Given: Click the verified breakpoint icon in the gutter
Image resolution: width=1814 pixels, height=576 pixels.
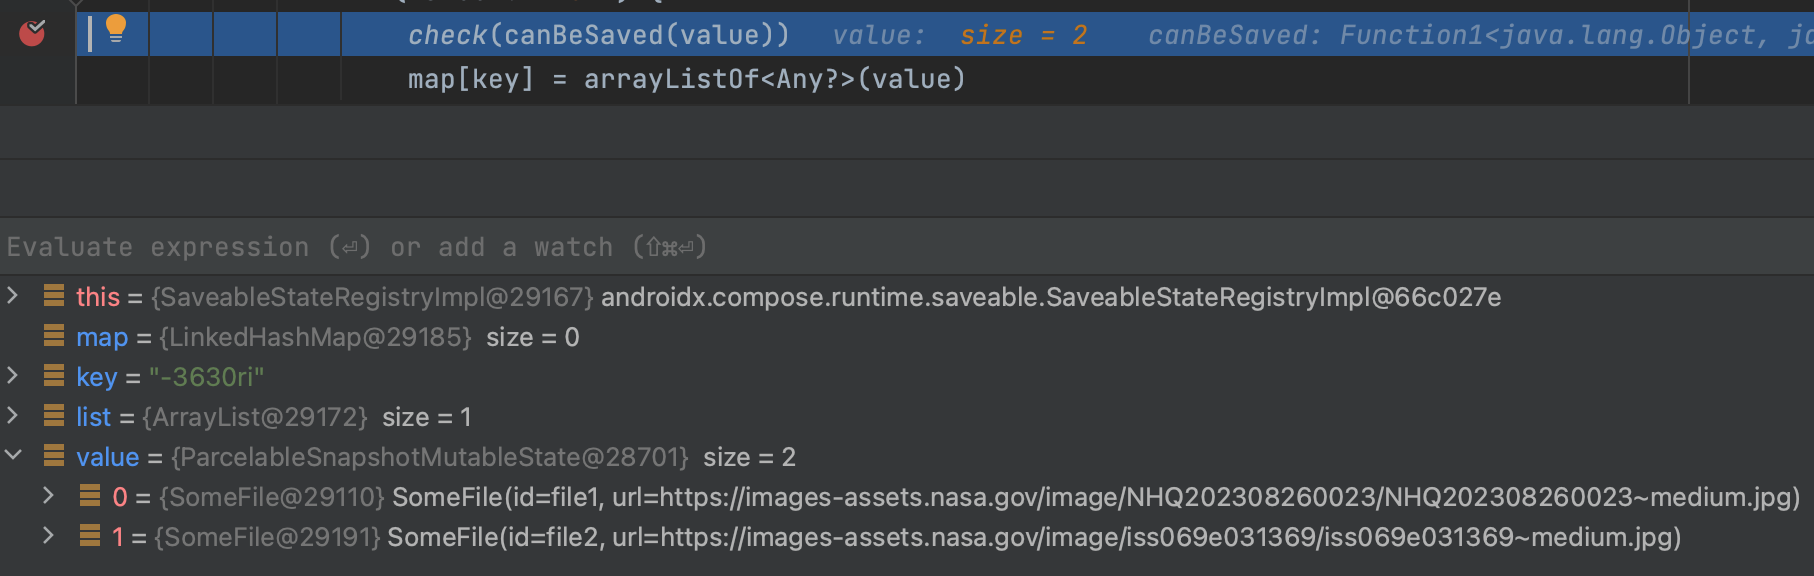Looking at the screenshot, I should (x=33, y=30).
